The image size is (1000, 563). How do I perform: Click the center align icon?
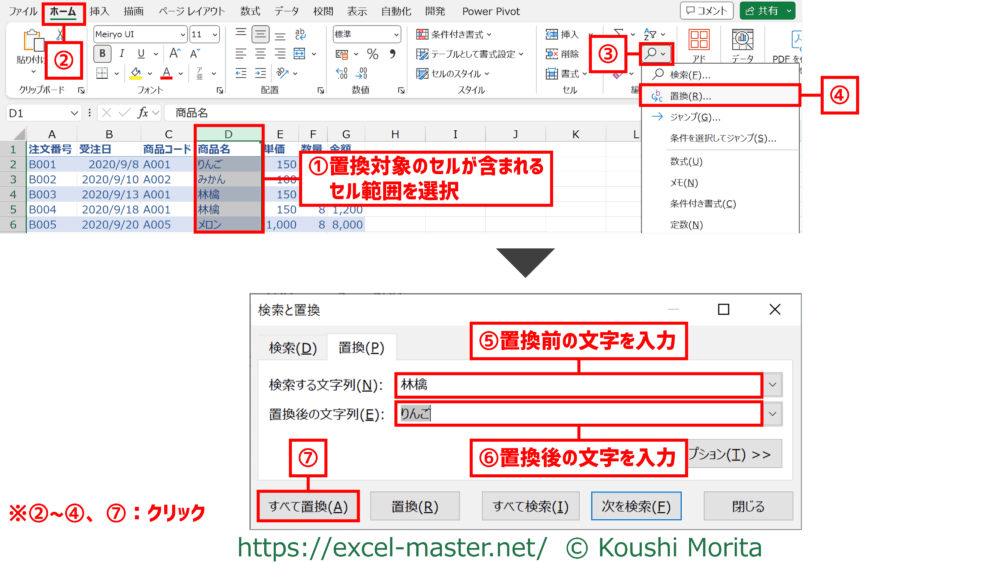(260, 54)
